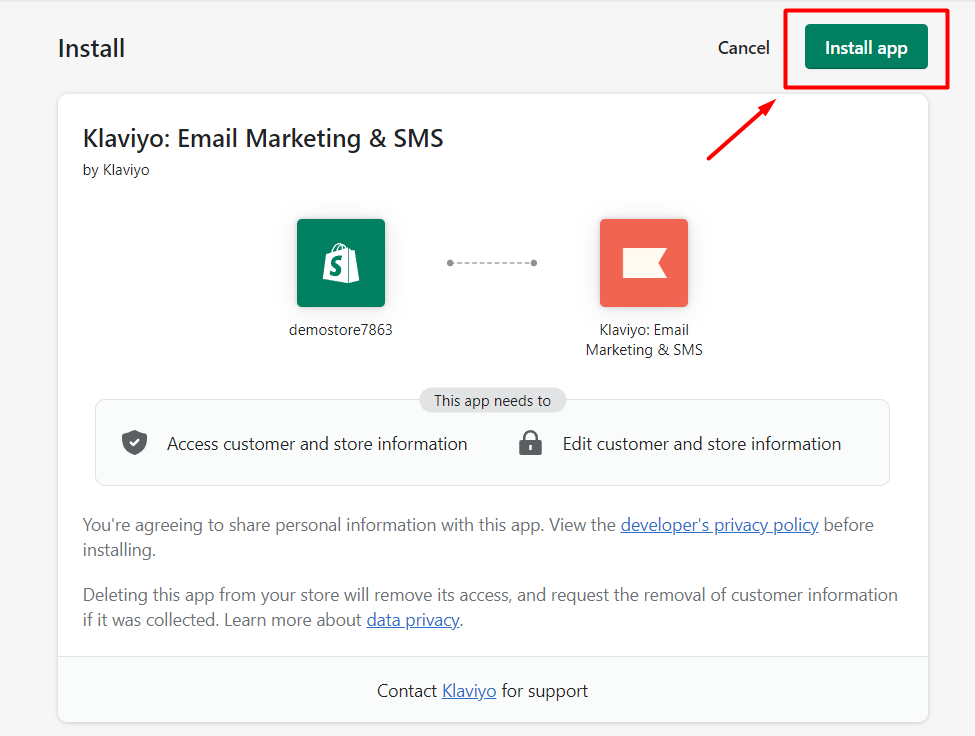
Task: Click the dotted connector between app icons
Action: 492,263
